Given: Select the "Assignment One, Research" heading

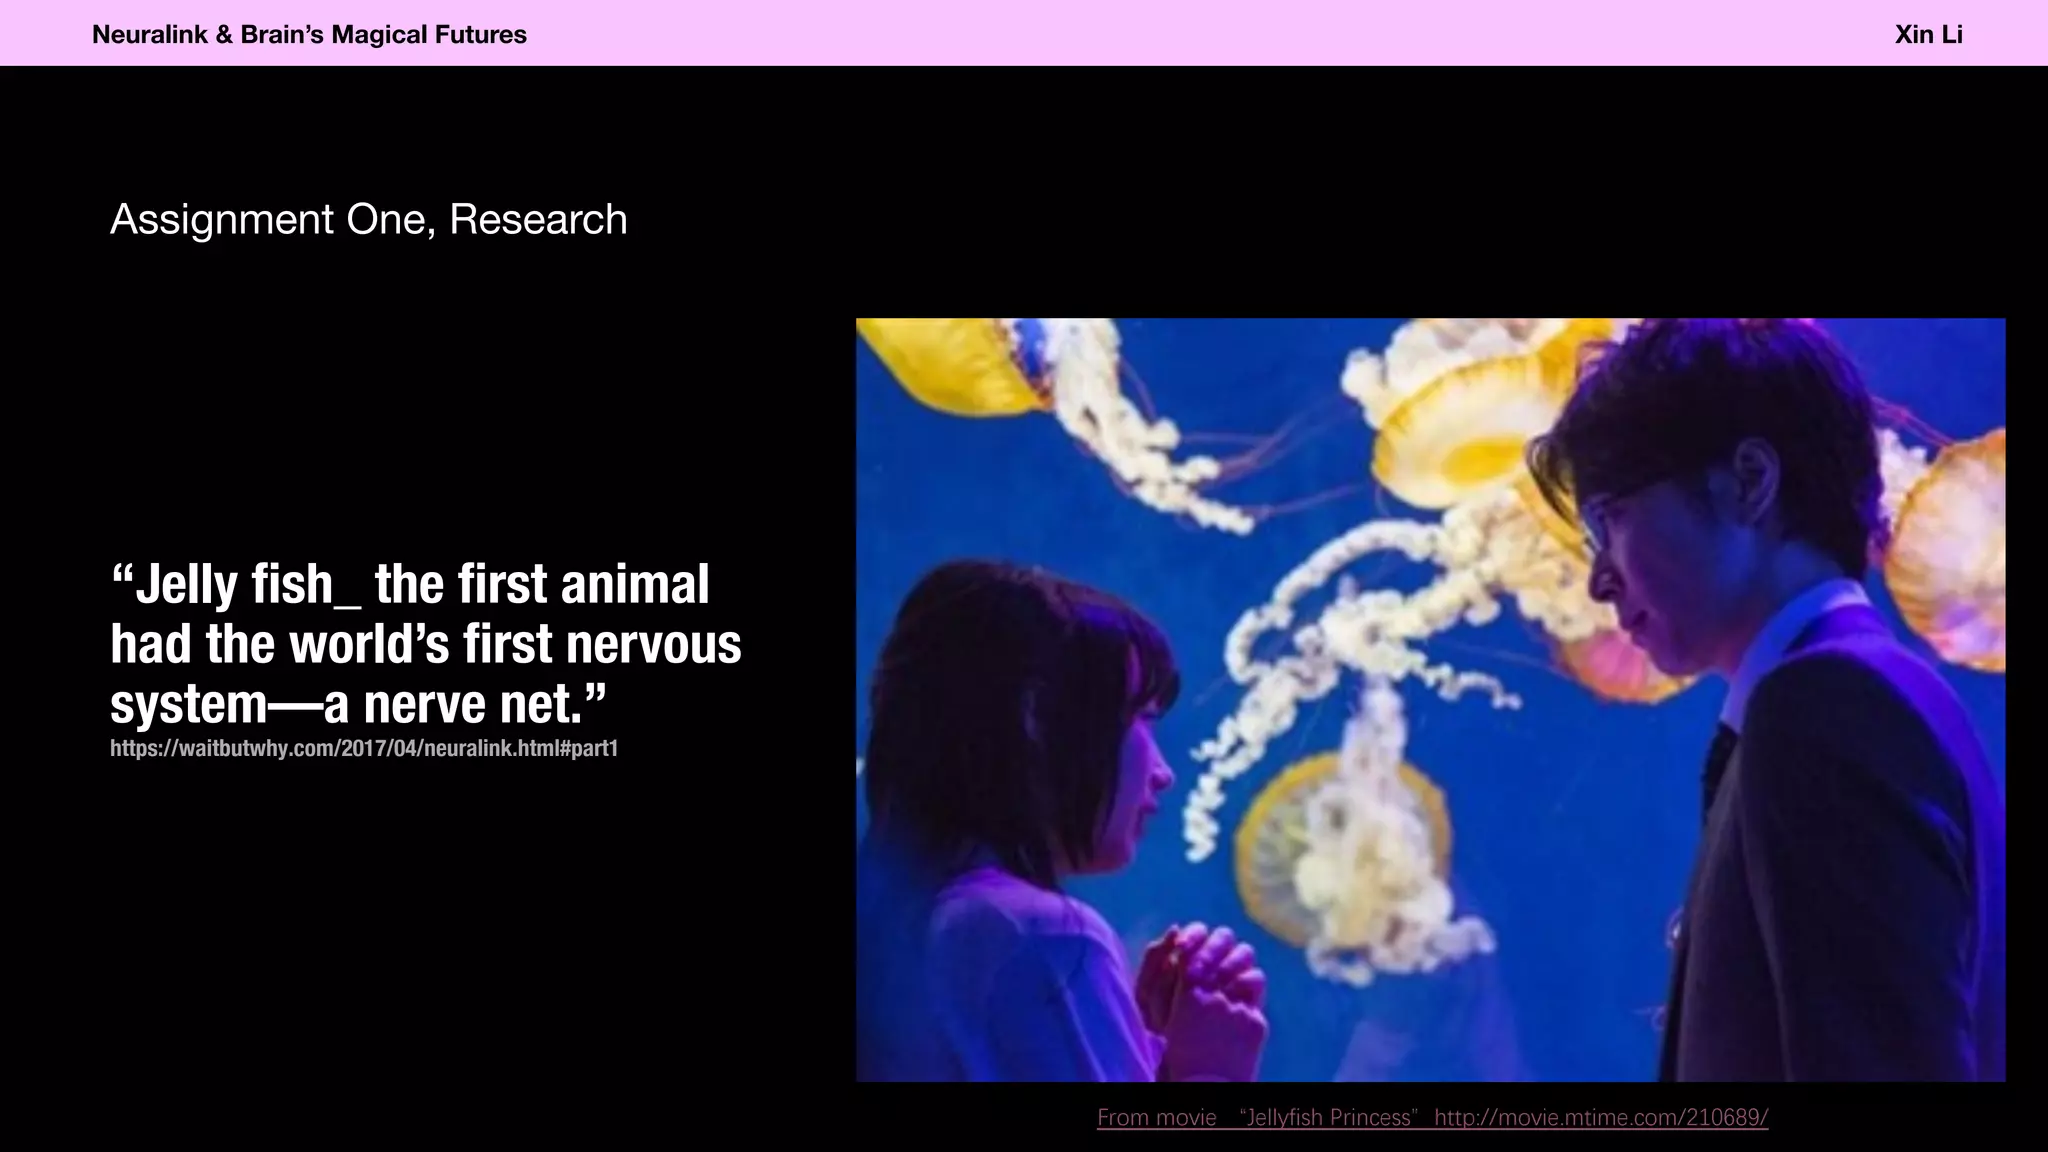Looking at the screenshot, I should [368, 220].
